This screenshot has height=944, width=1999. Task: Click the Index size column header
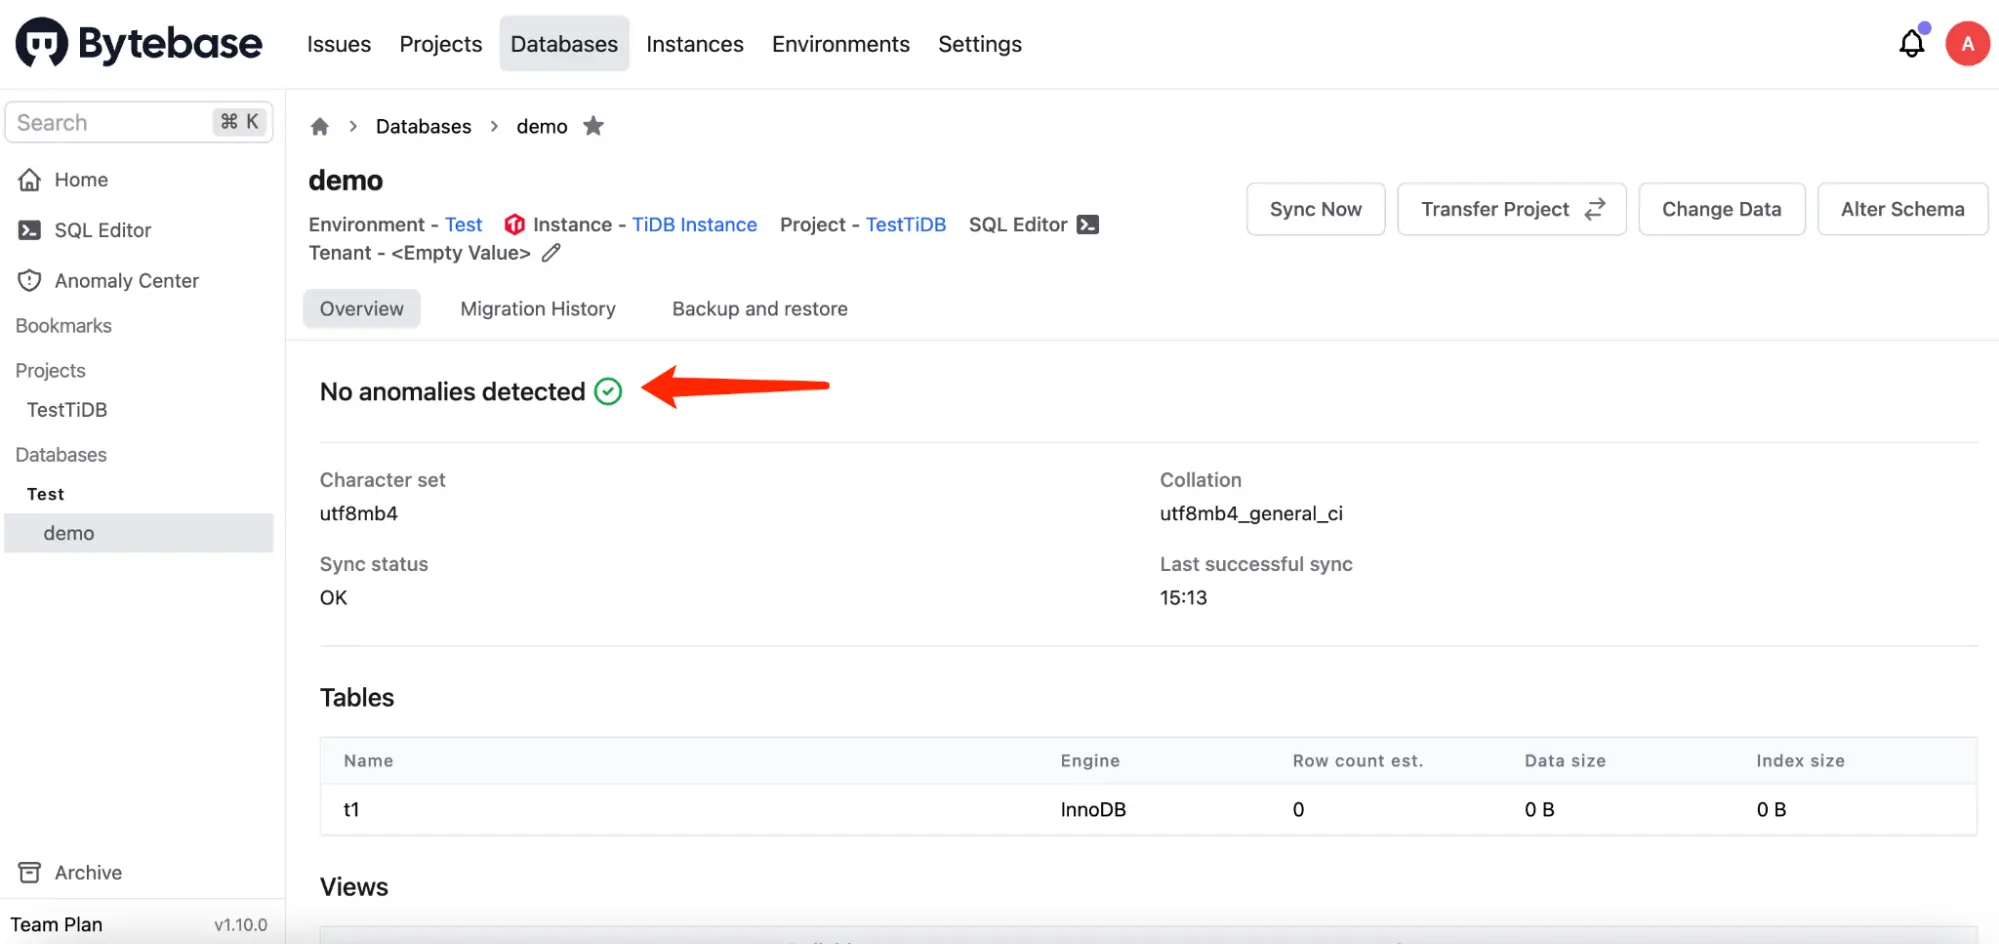1800,761
